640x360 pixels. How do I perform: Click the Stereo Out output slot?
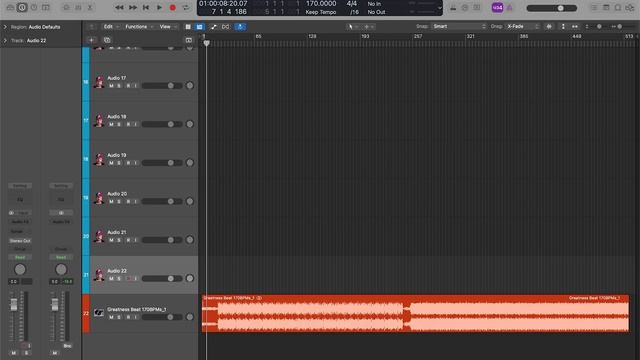click(x=20, y=241)
